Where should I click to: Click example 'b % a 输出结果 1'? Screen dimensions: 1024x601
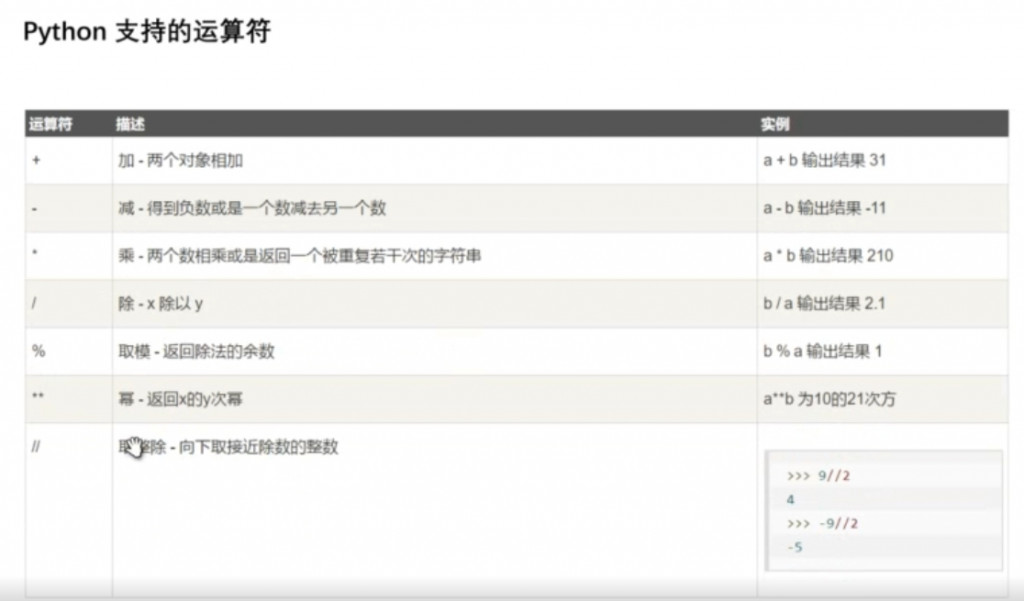pos(823,351)
